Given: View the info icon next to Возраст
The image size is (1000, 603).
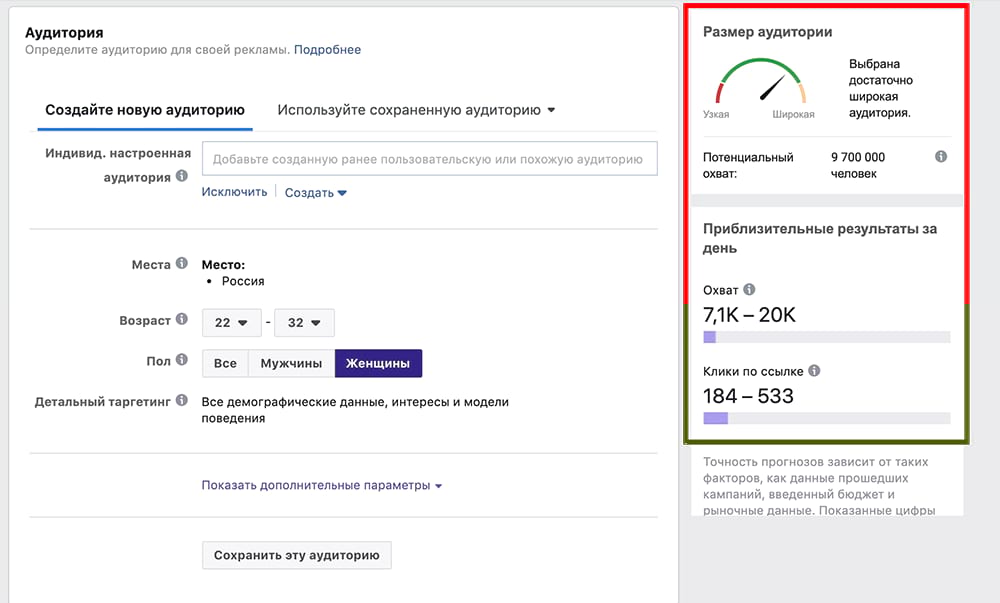Looking at the screenshot, I should (x=182, y=320).
